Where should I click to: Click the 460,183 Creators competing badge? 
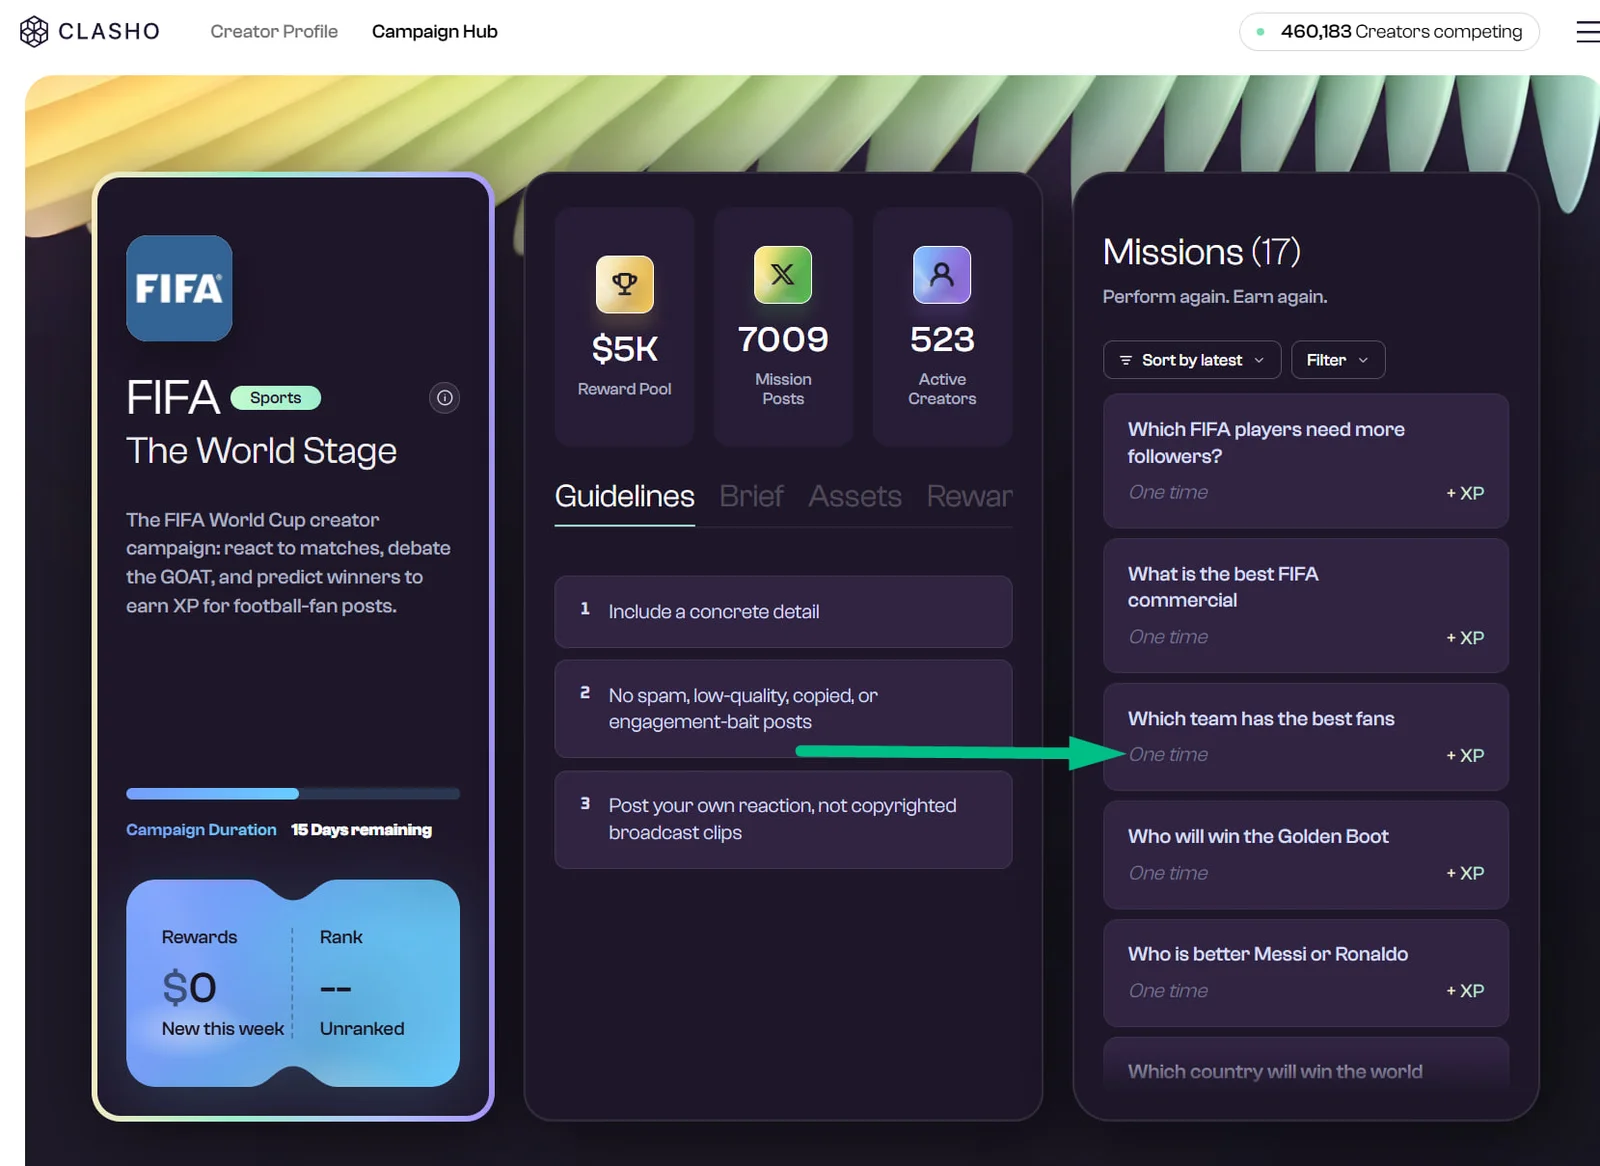click(x=1389, y=32)
